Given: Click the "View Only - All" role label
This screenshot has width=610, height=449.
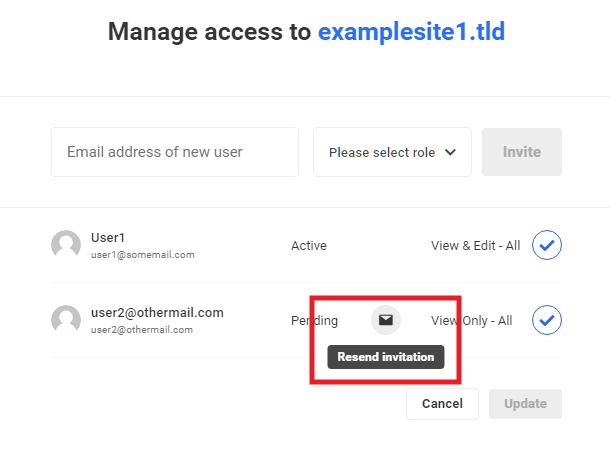Looking at the screenshot, I should (472, 321).
